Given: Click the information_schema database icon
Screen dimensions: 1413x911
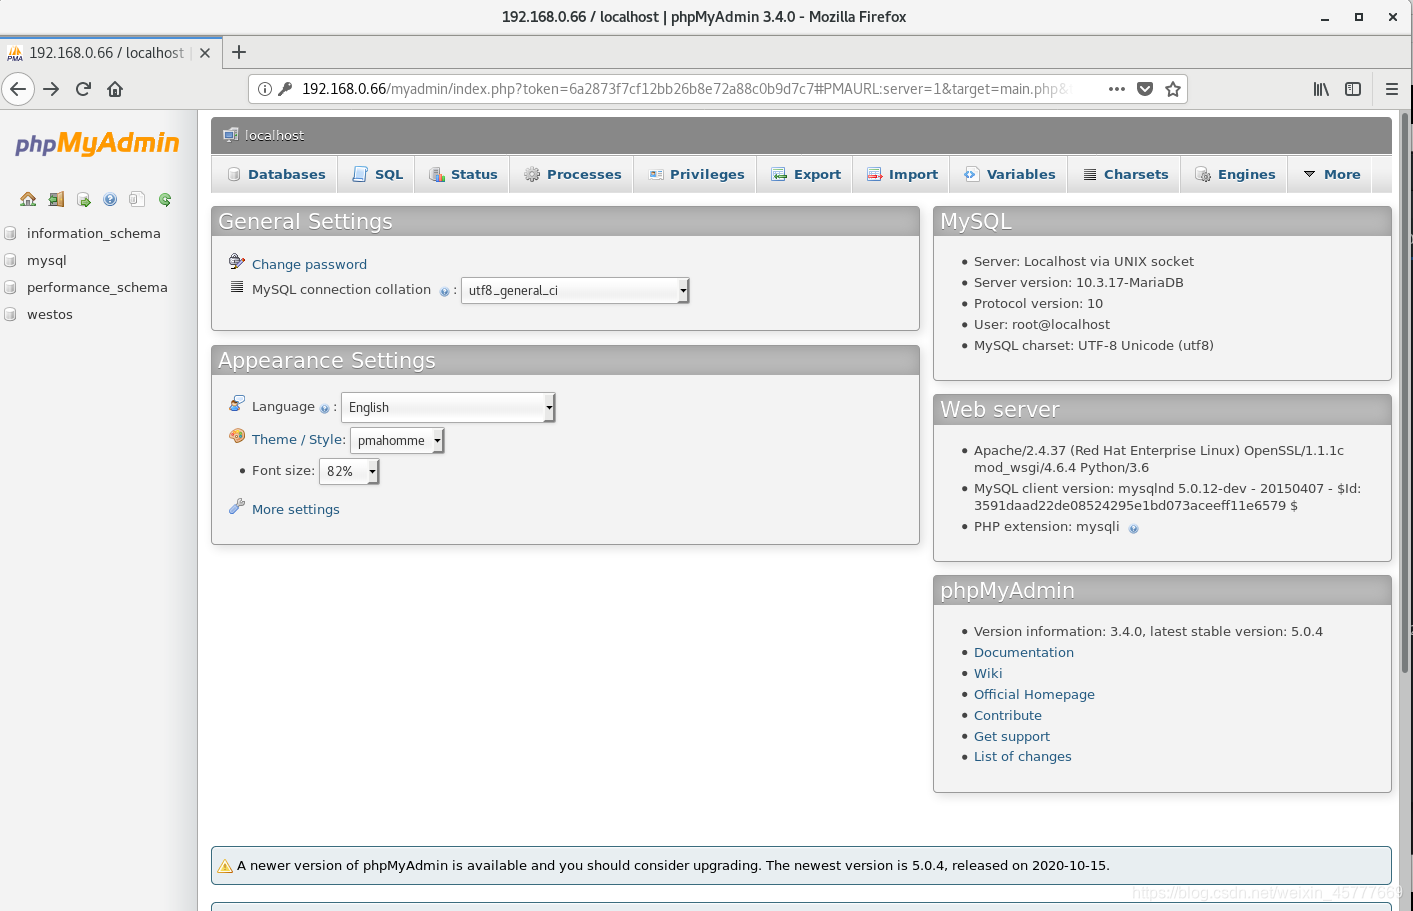Looking at the screenshot, I should pyautogui.click(x=10, y=233).
